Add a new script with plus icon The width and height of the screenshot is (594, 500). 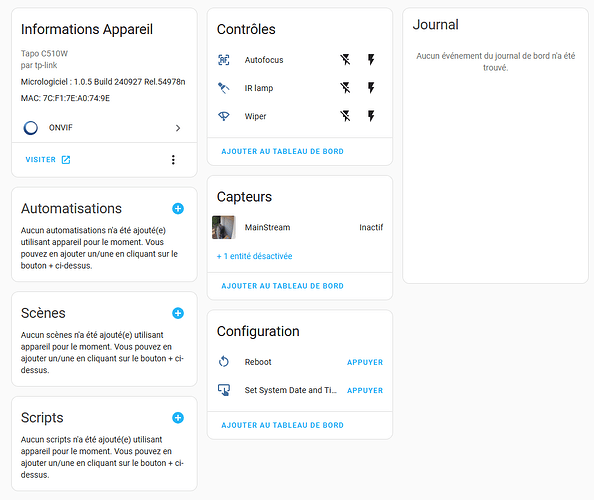point(178,417)
